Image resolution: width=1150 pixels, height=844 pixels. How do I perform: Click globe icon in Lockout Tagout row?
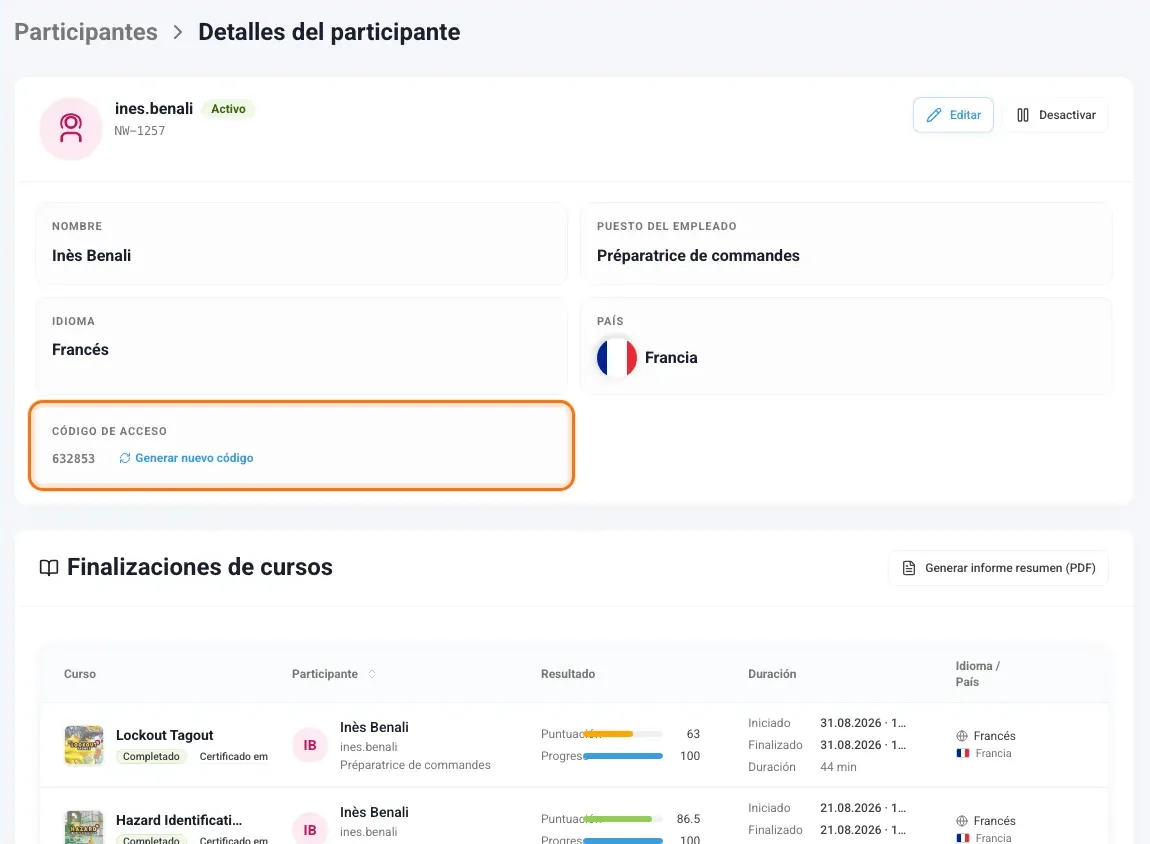click(962, 735)
